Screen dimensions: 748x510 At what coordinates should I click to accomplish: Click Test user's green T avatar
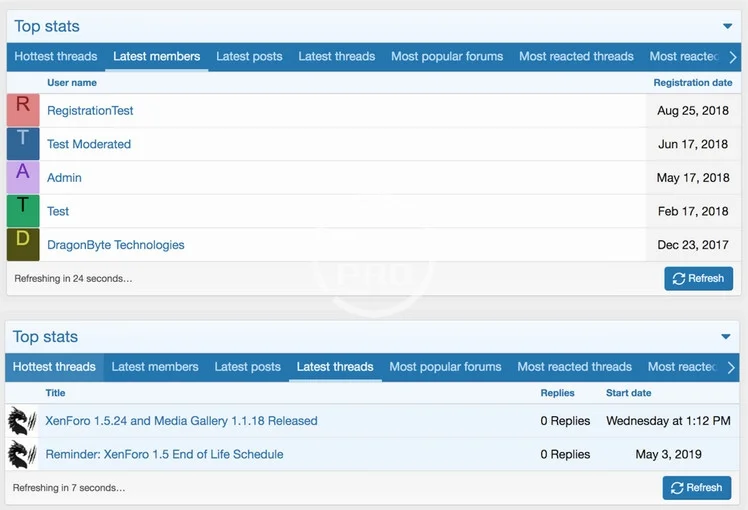click(x=23, y=210)
